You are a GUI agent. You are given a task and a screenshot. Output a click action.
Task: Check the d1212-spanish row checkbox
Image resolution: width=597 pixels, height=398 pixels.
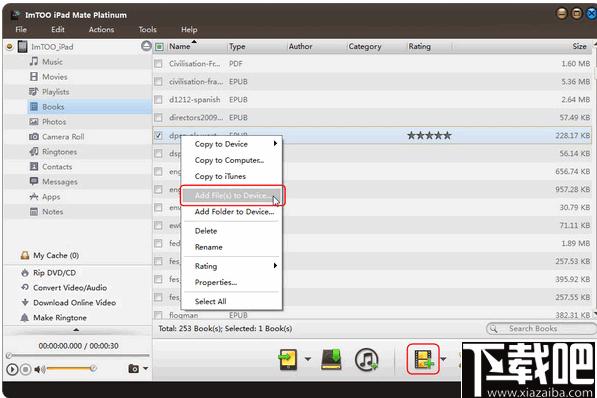(158, 99)
